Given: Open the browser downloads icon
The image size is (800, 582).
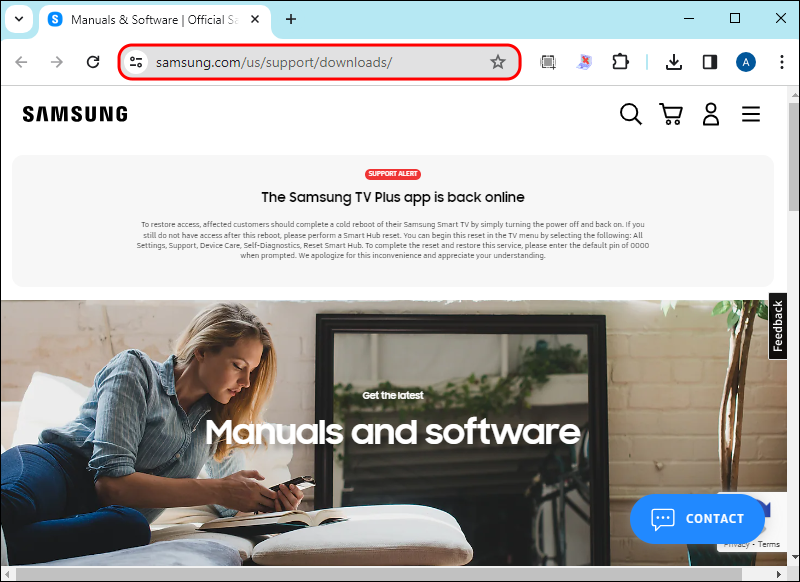Looking at the screenshot, I should click(673, 62).
